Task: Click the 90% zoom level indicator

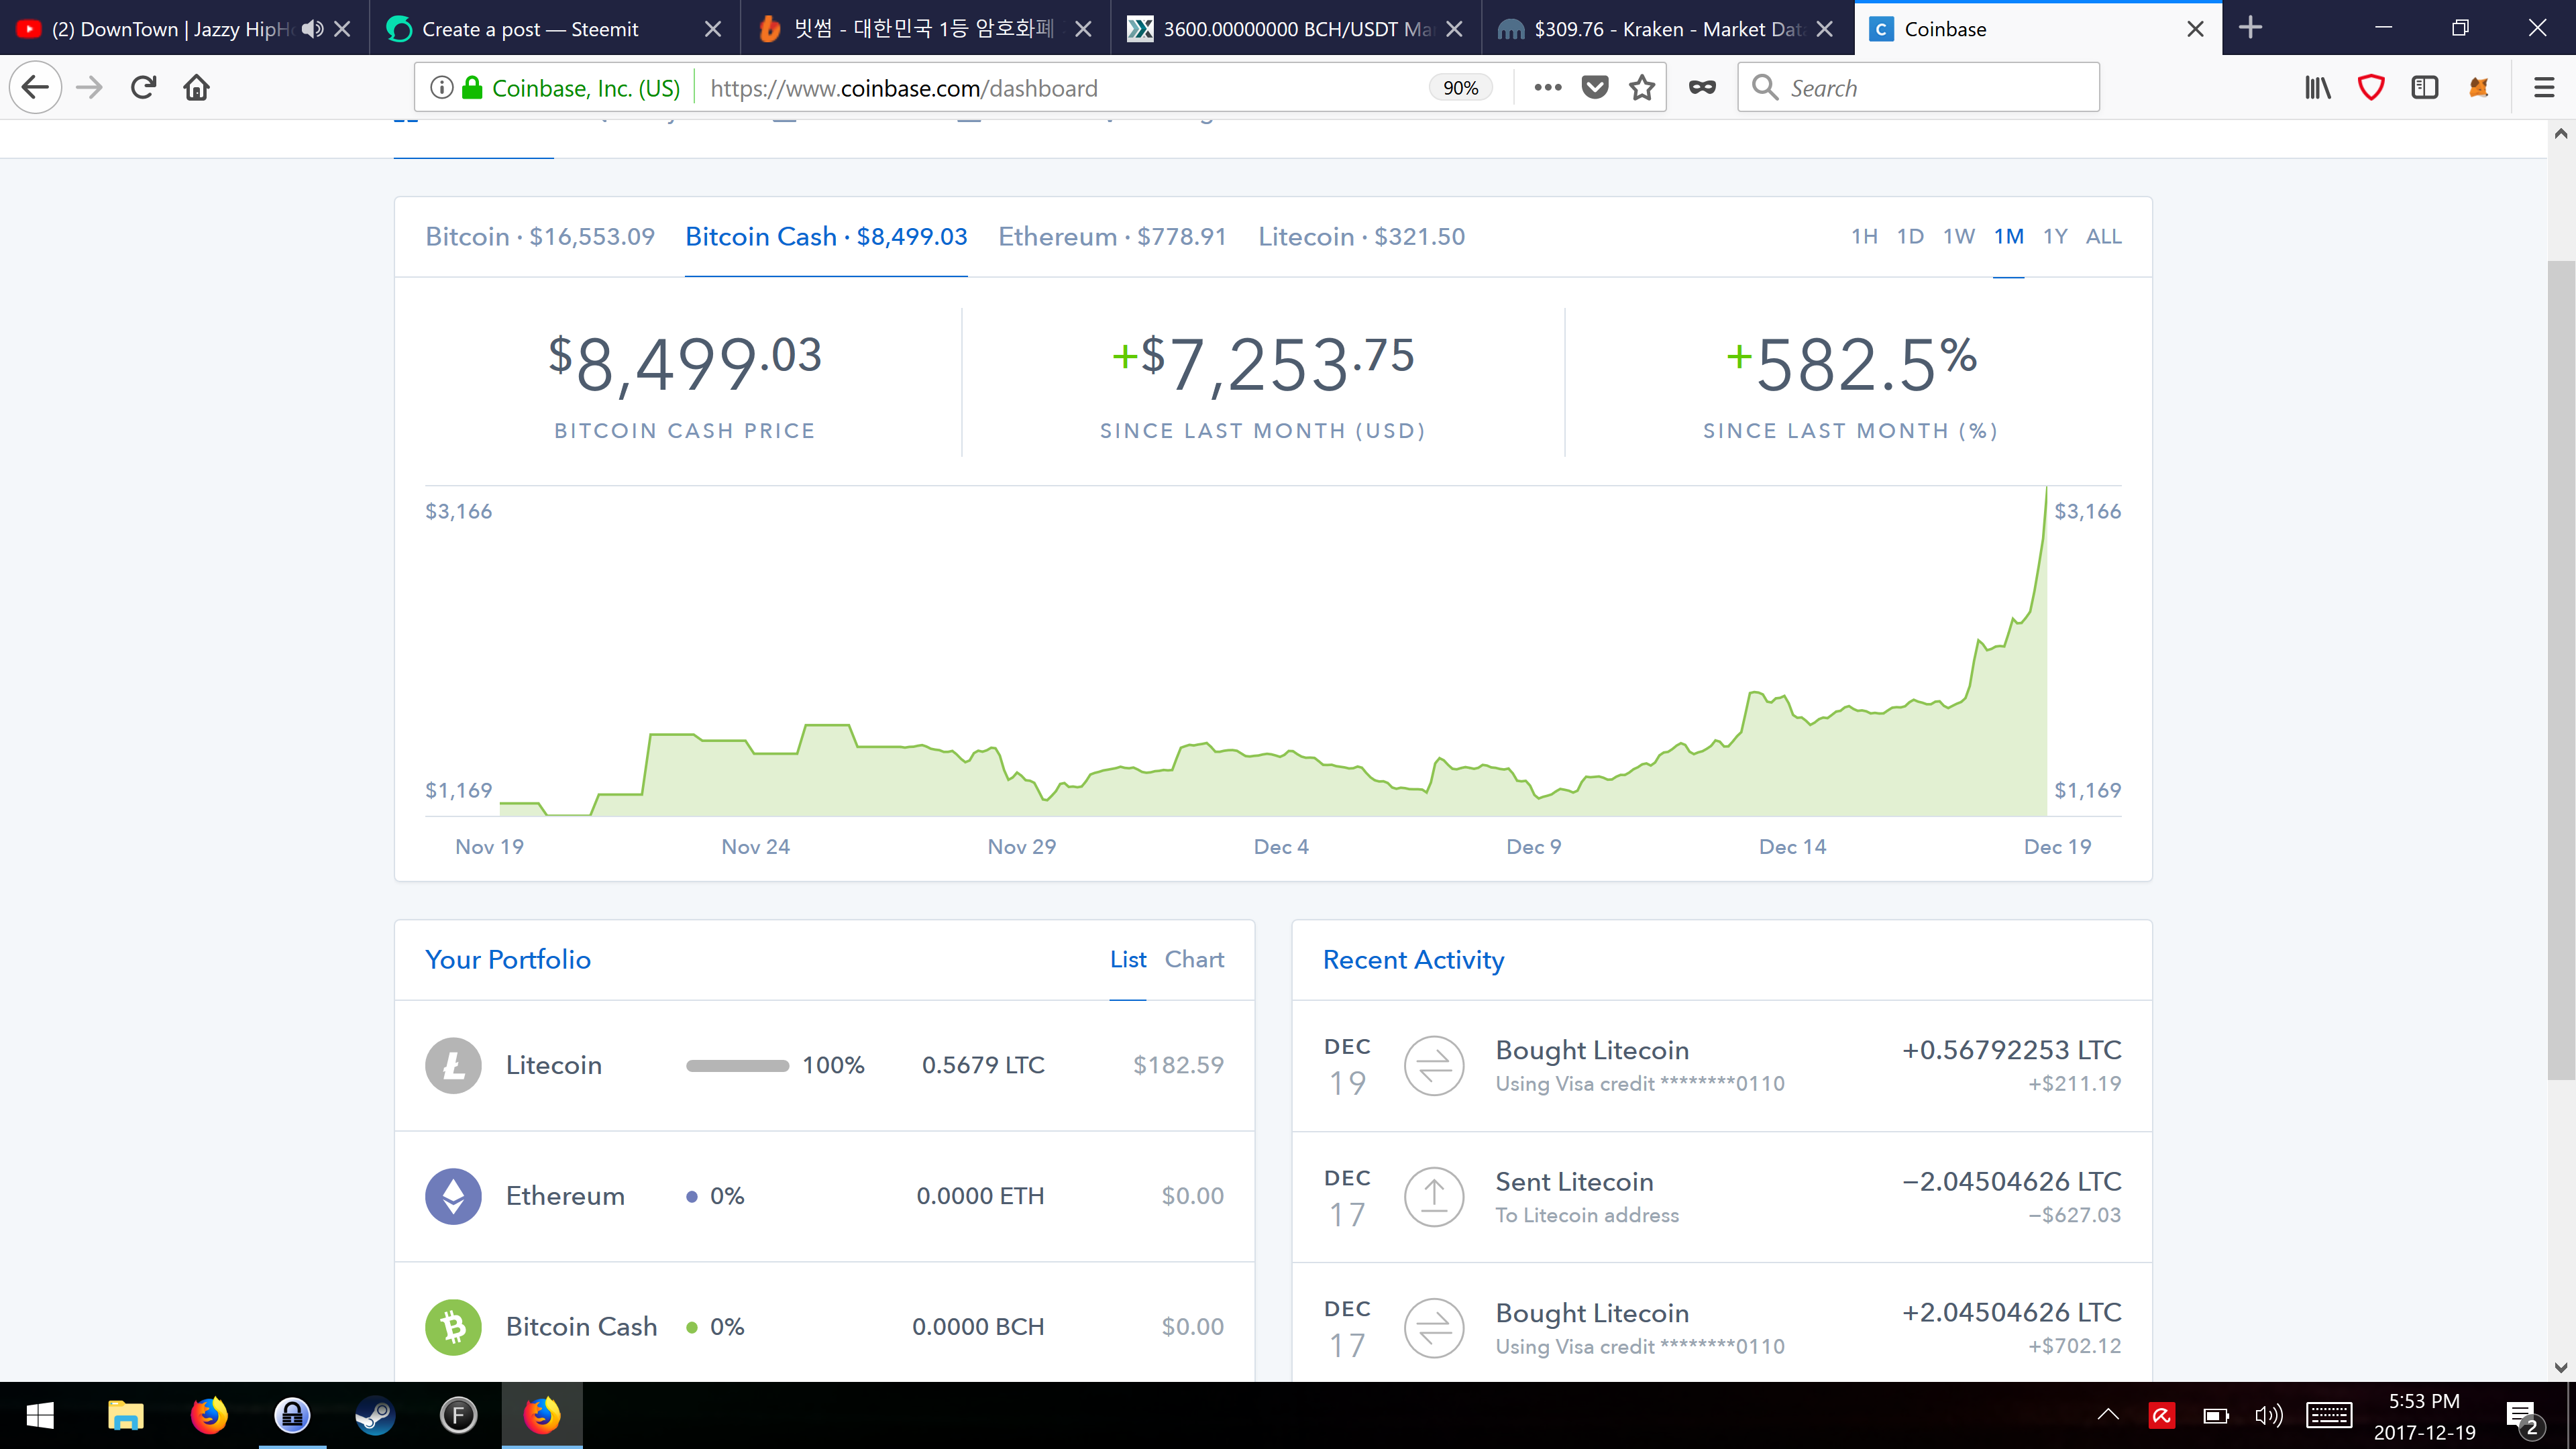Action: (x=1460, y=88)
